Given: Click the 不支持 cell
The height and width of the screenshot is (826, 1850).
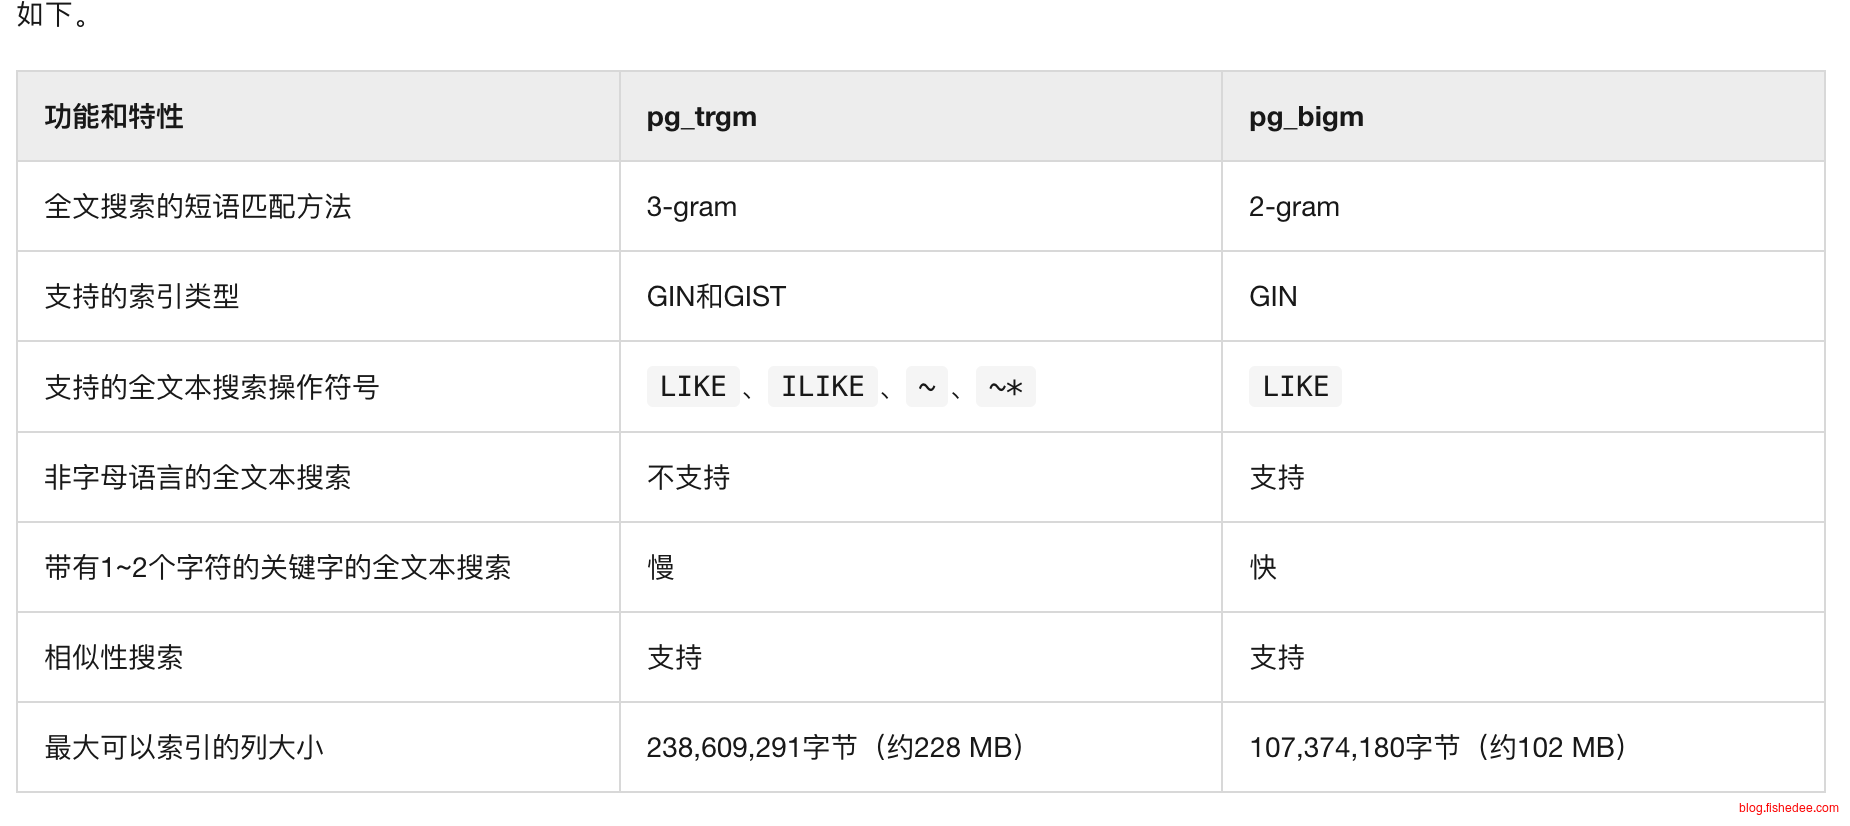Looking at the screenshot, I should [688, 477].
